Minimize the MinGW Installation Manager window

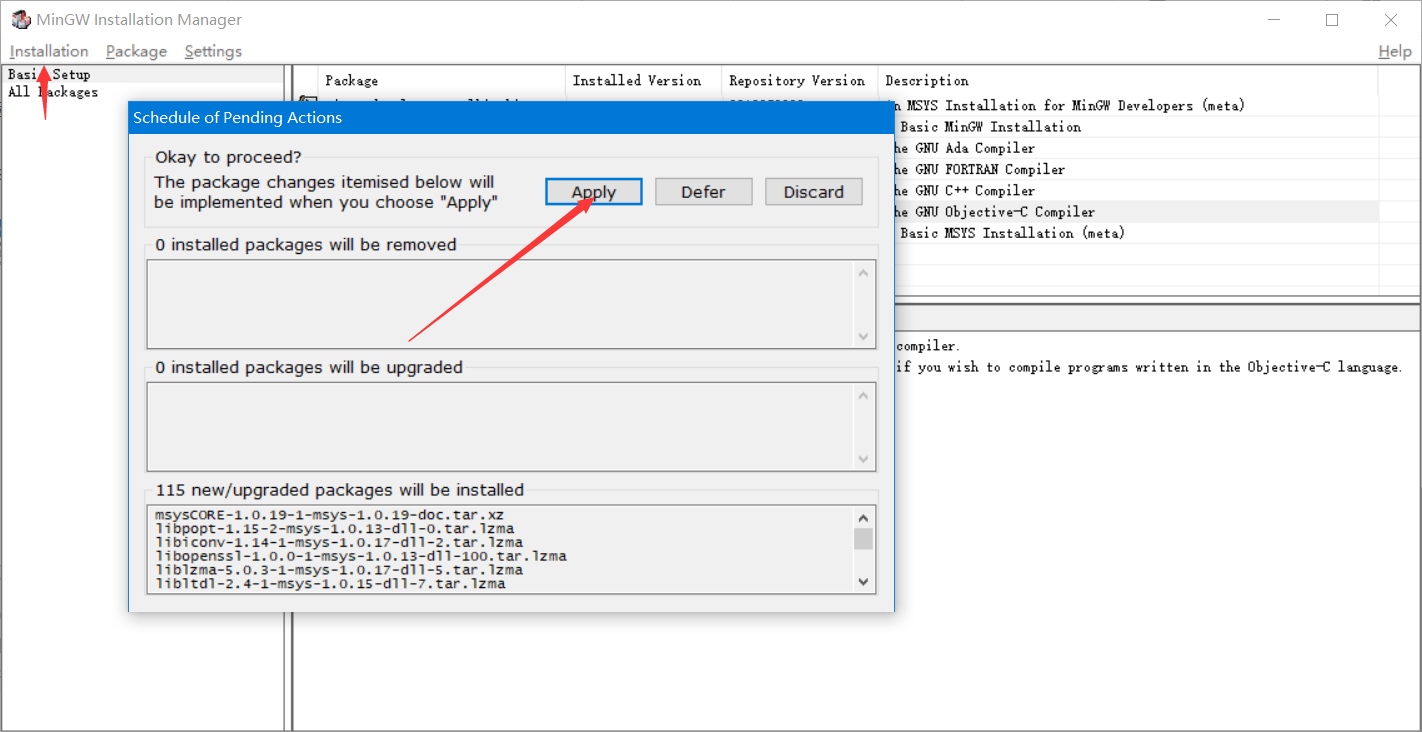click(1274, 20)
